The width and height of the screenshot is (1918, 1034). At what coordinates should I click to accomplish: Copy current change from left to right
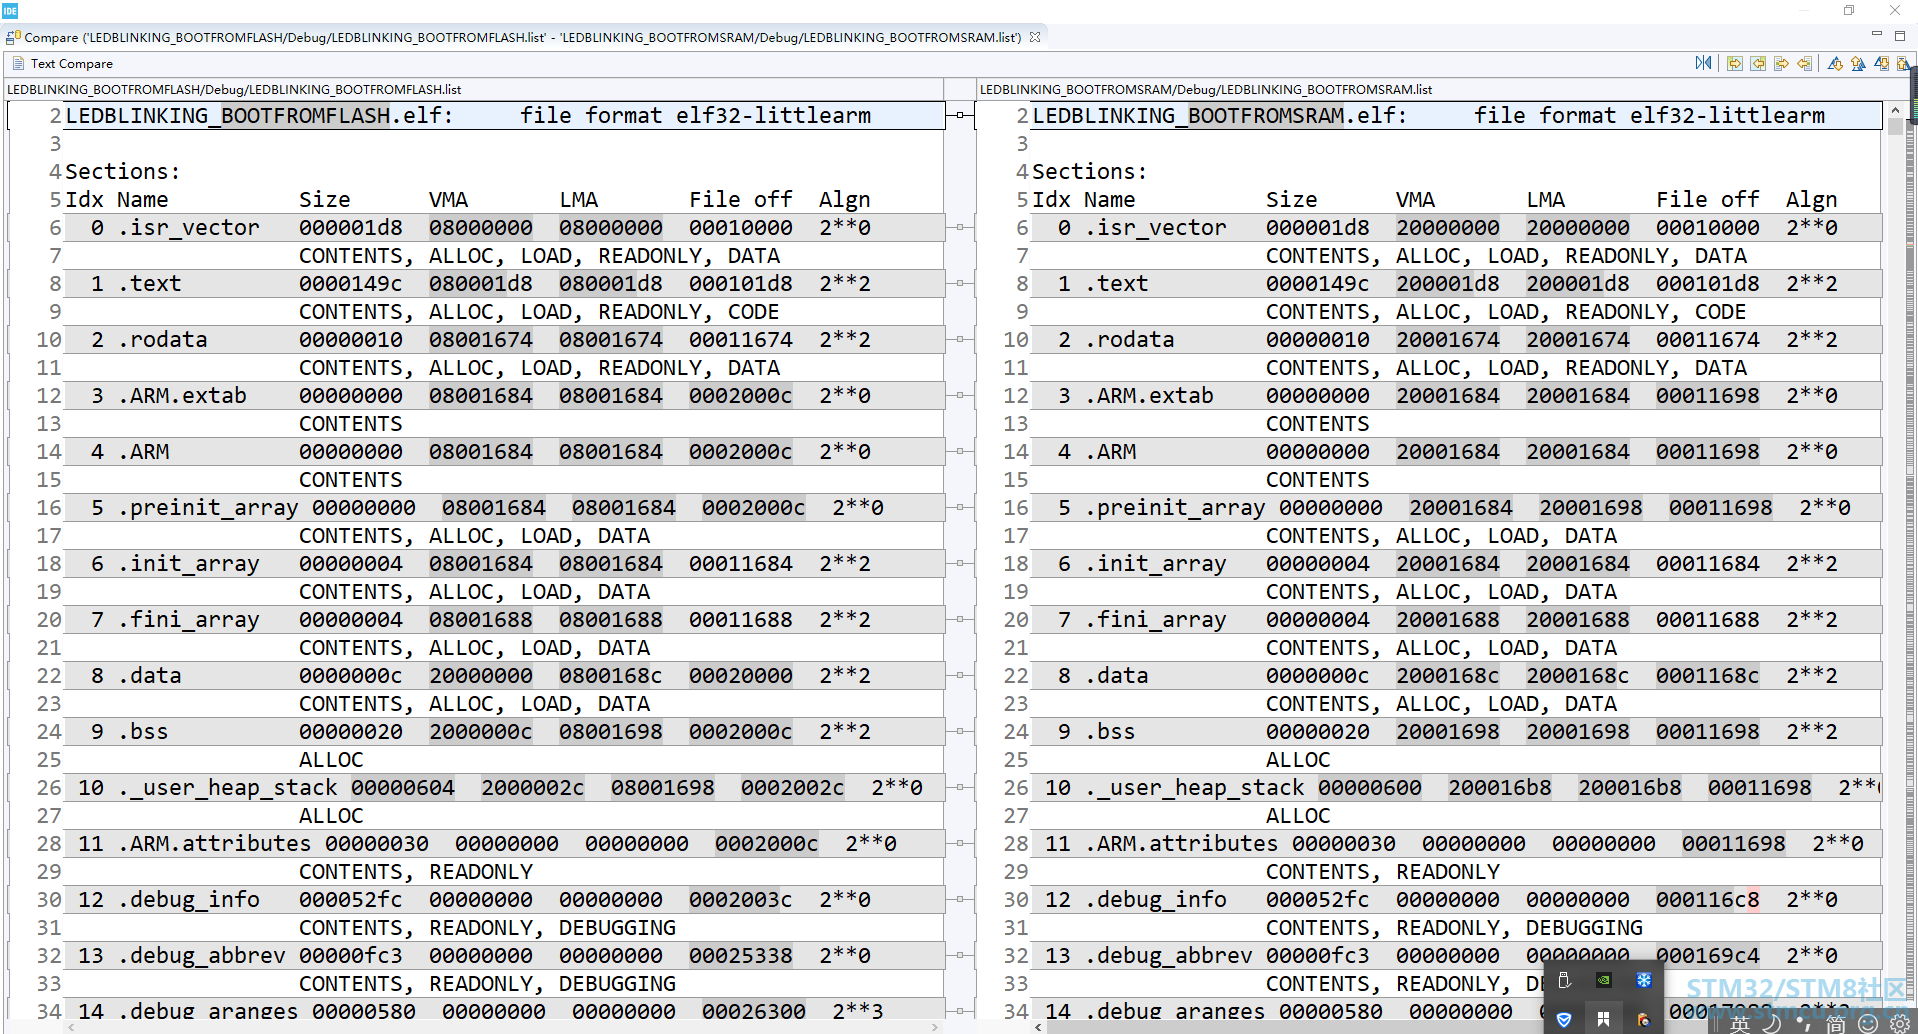click(1782, 63)
